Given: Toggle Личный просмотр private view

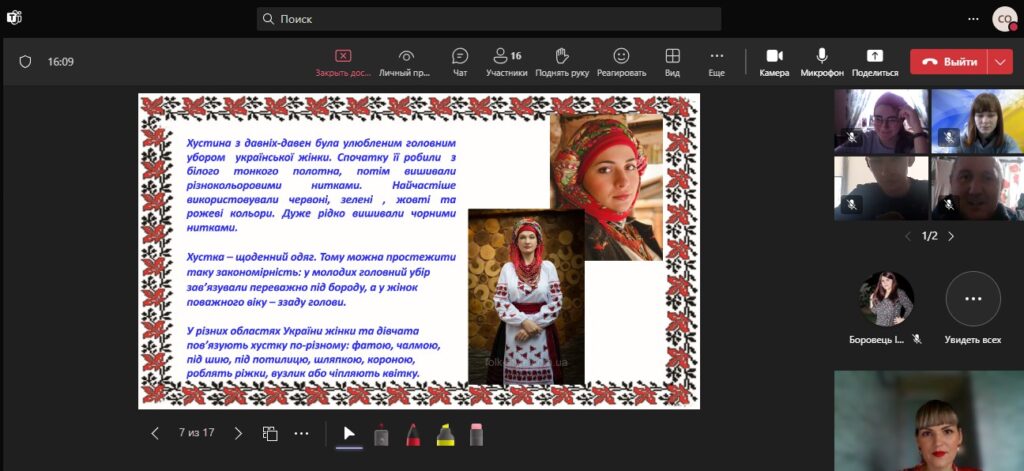Looking at the screenshot, I should pyautogui.click(x=406, y=62).
